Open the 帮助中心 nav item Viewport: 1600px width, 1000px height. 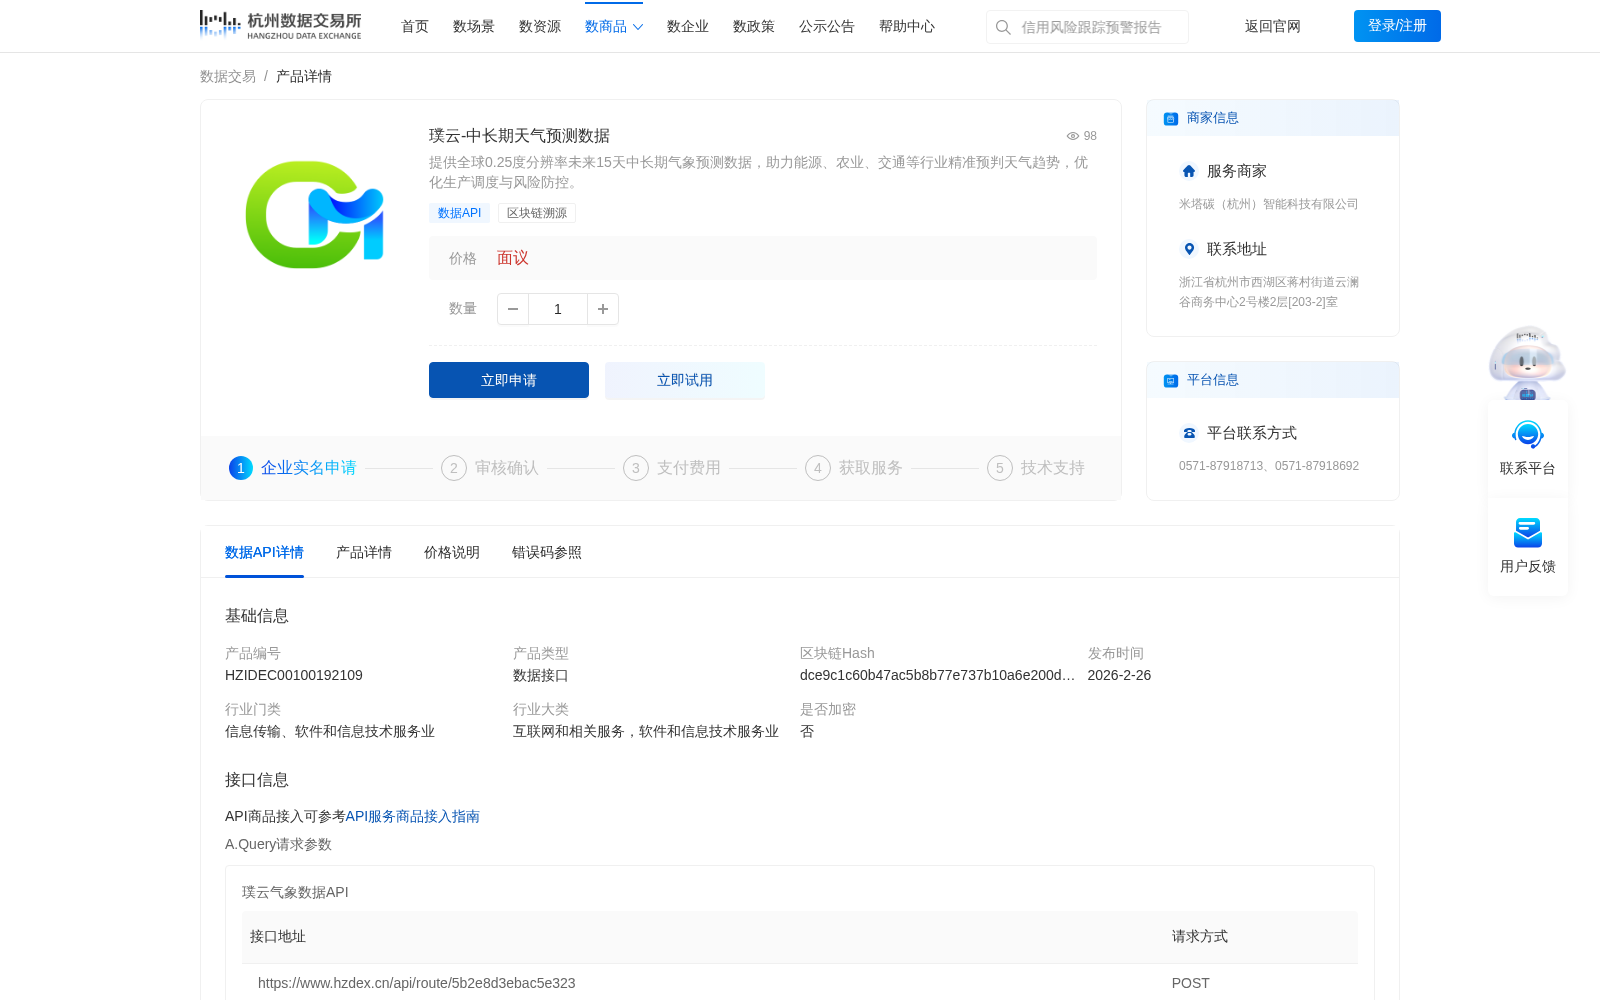click(x=907, y=27)
